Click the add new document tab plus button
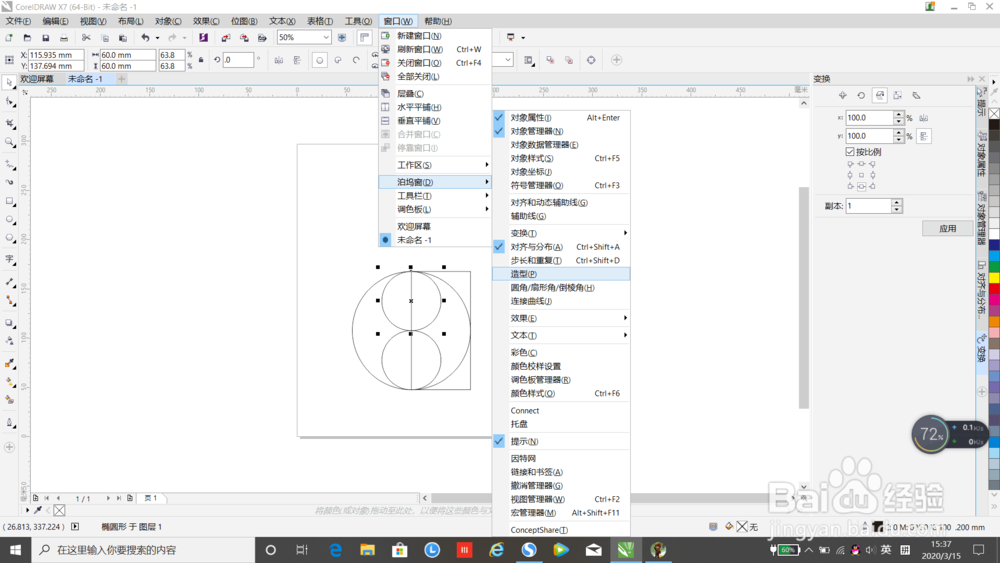1000x563 pixels. [121, 79]
